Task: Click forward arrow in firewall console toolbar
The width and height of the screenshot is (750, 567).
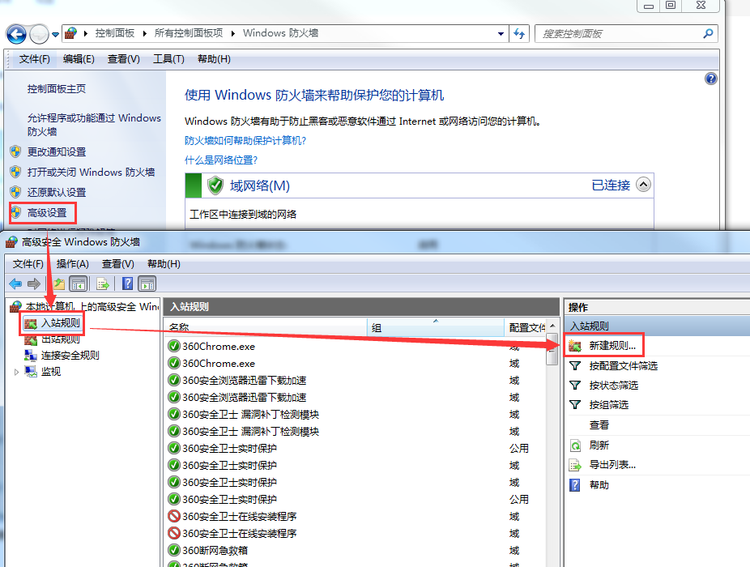Action: (x=34, y=284)
